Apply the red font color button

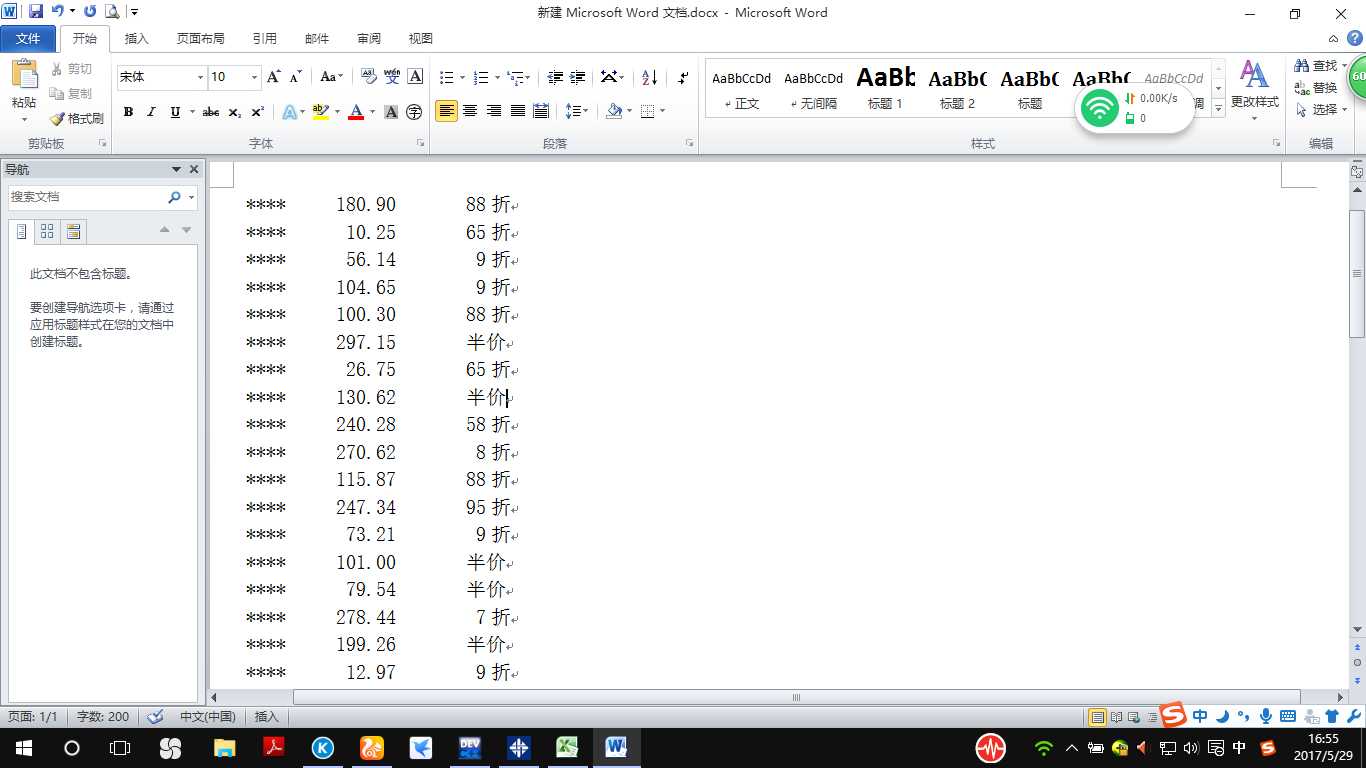tap(355, 112)
